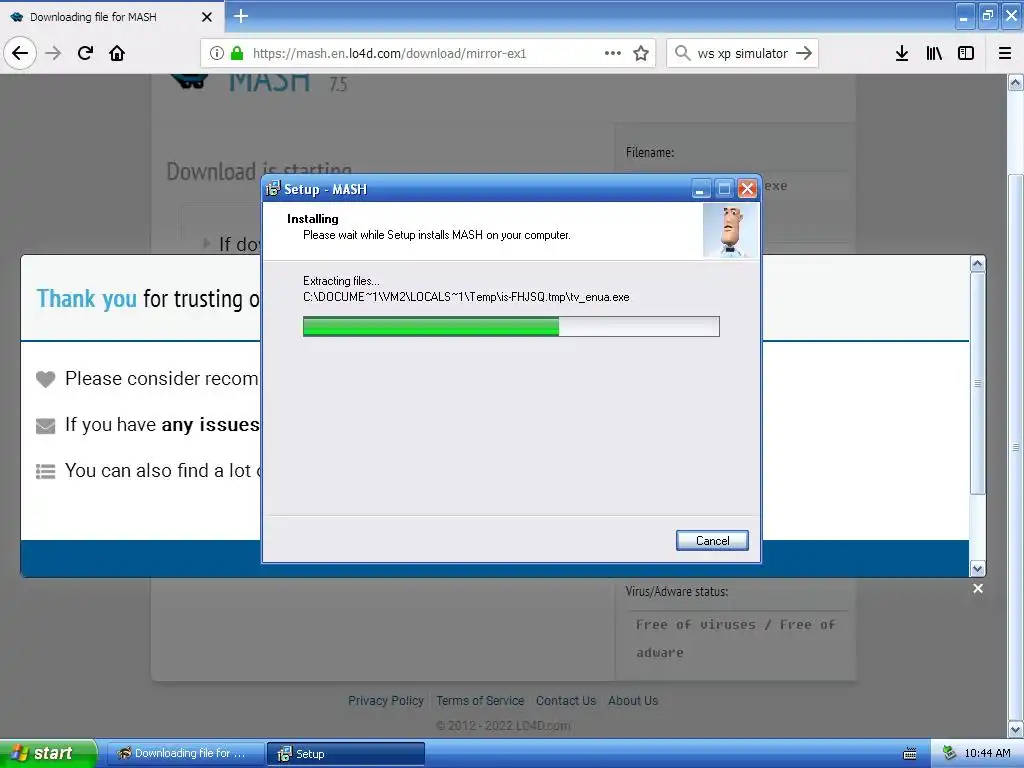Click the 10:44 AM clock
The width and height of the screenshot is (1024, 768).
[987, 754]
